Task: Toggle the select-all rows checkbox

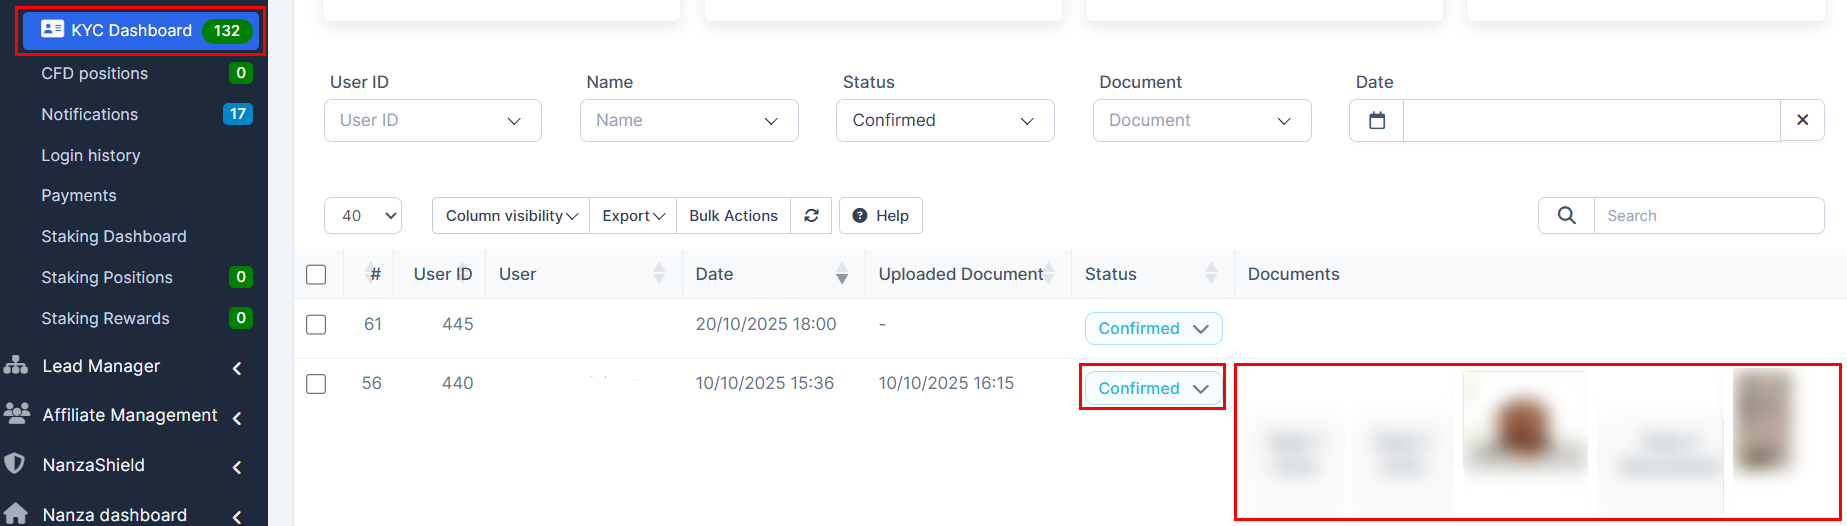Action: pos(316,274)
